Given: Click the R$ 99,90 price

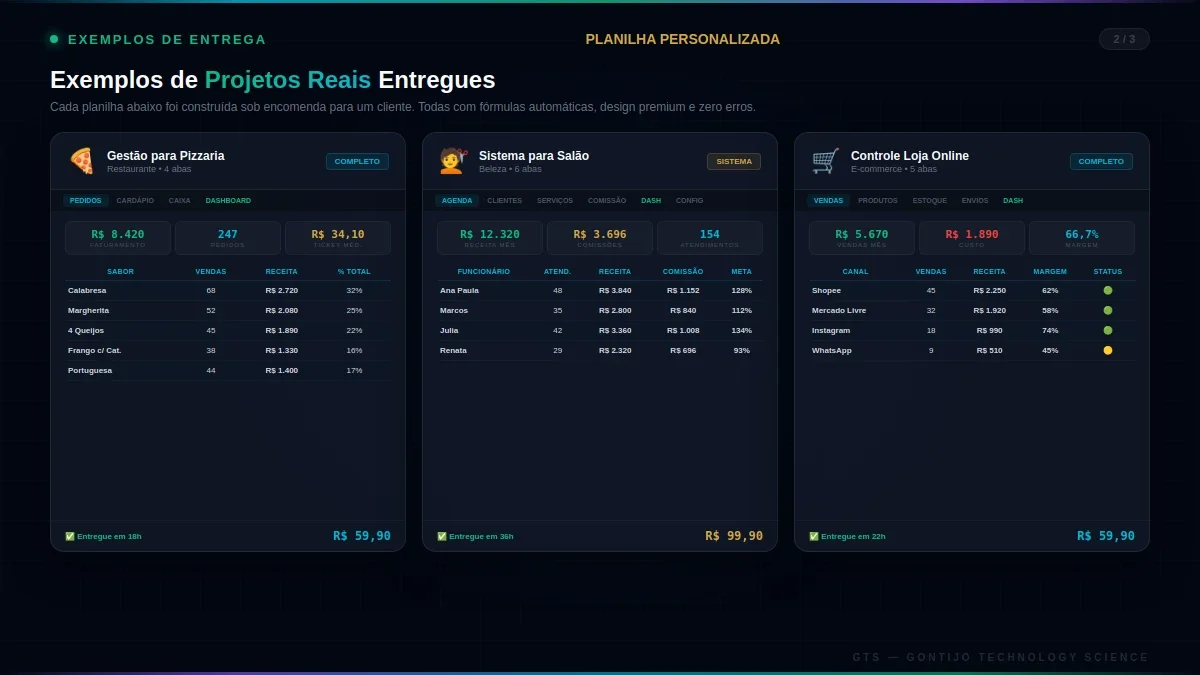Looking at the screenshot, I should 734,536.
